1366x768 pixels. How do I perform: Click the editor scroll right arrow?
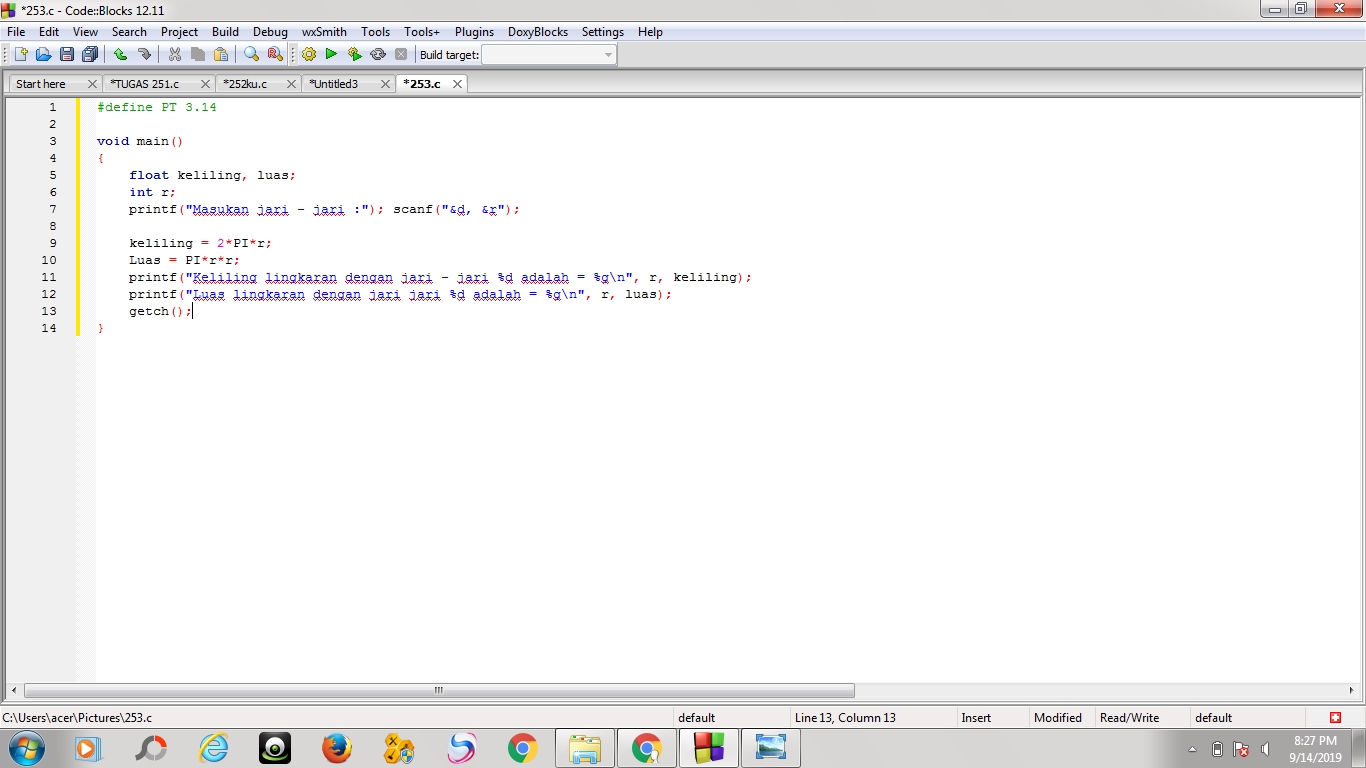click(x=1352, y=690)
